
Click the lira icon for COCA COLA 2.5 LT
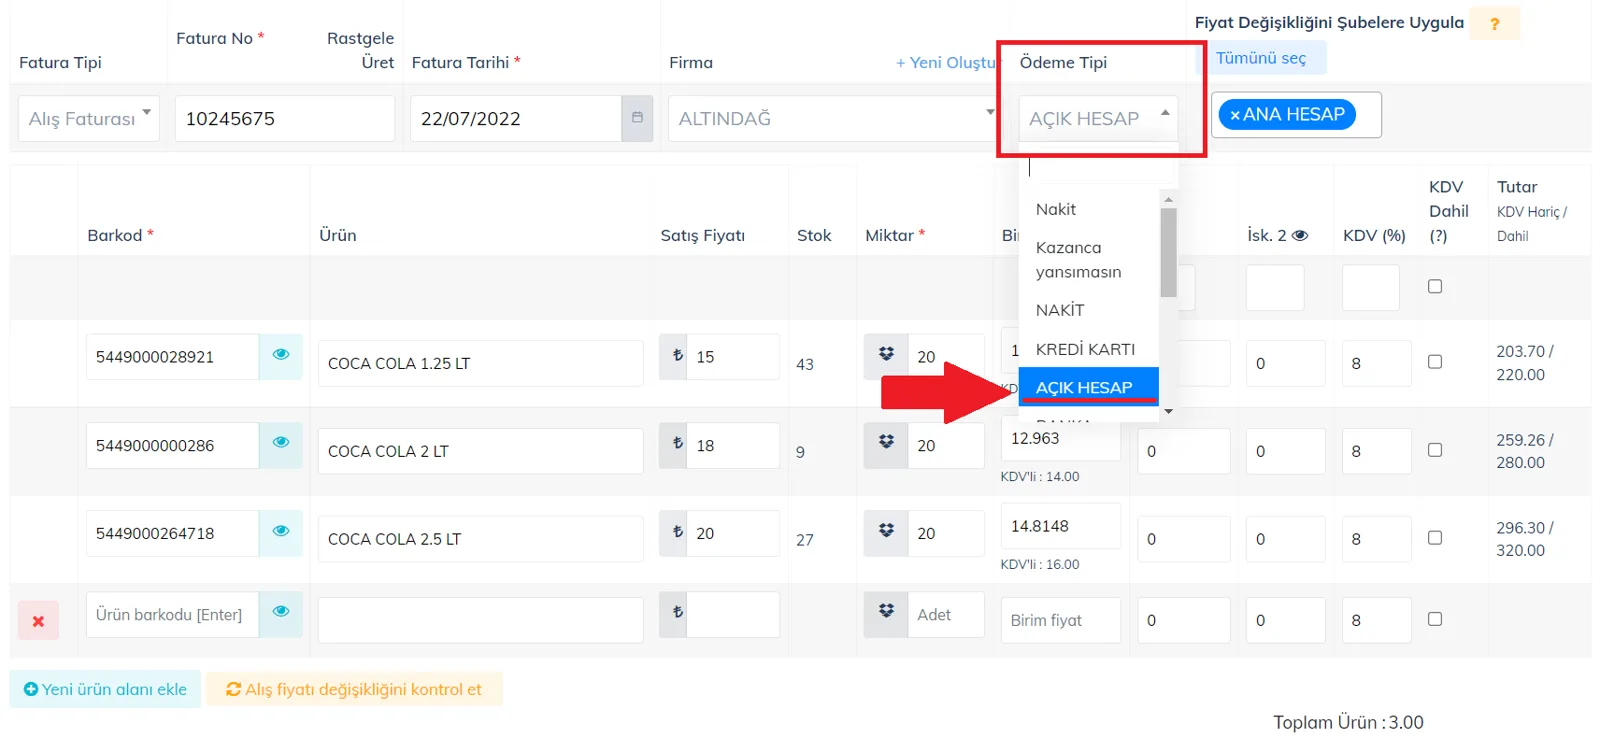point(678,532)
